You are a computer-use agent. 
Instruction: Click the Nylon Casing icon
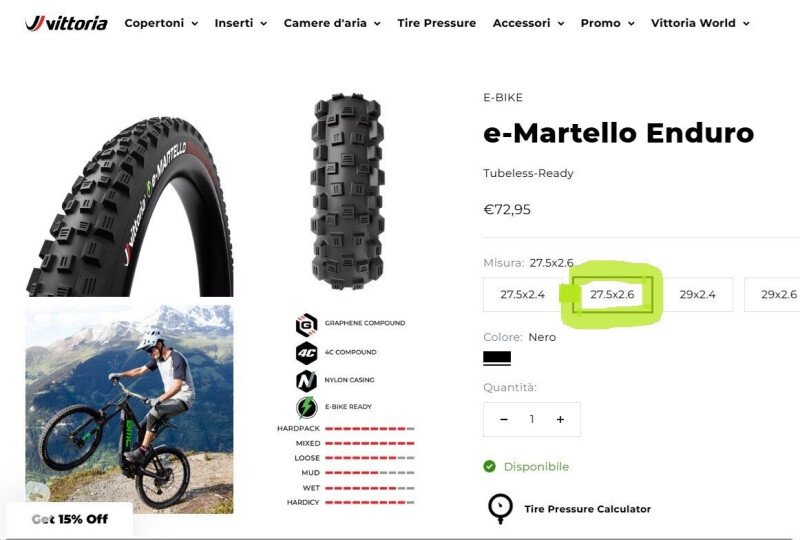tap(307, 381)
